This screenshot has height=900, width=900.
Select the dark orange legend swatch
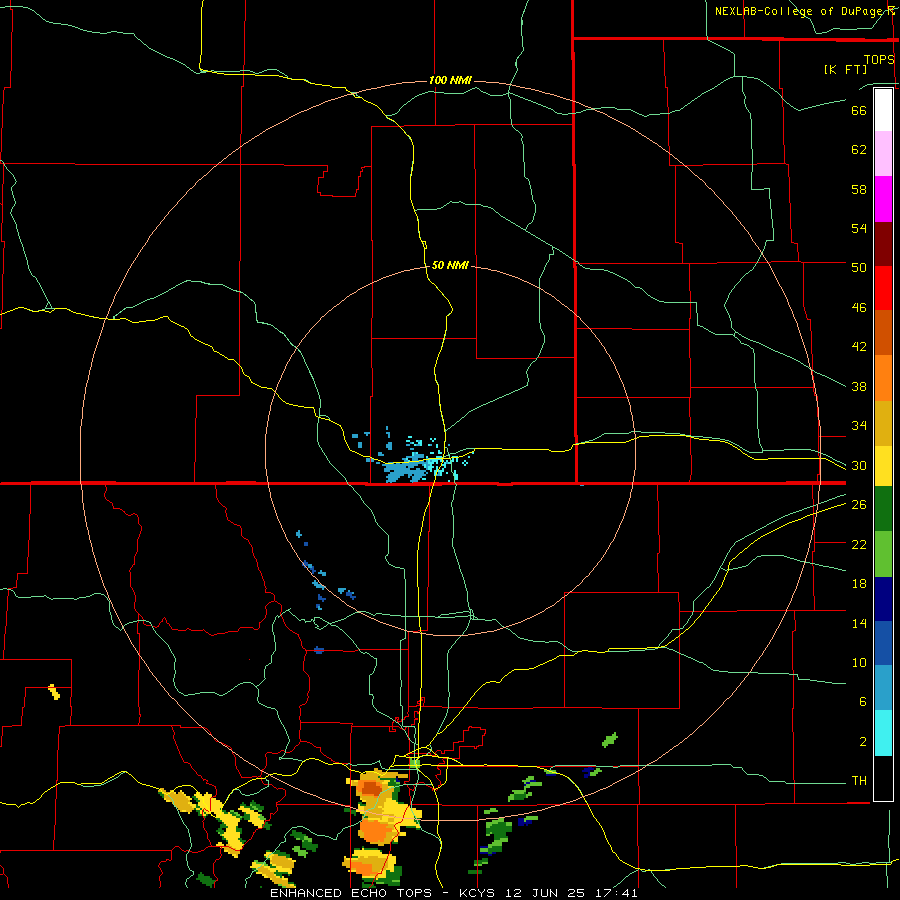tap(883, 333)
